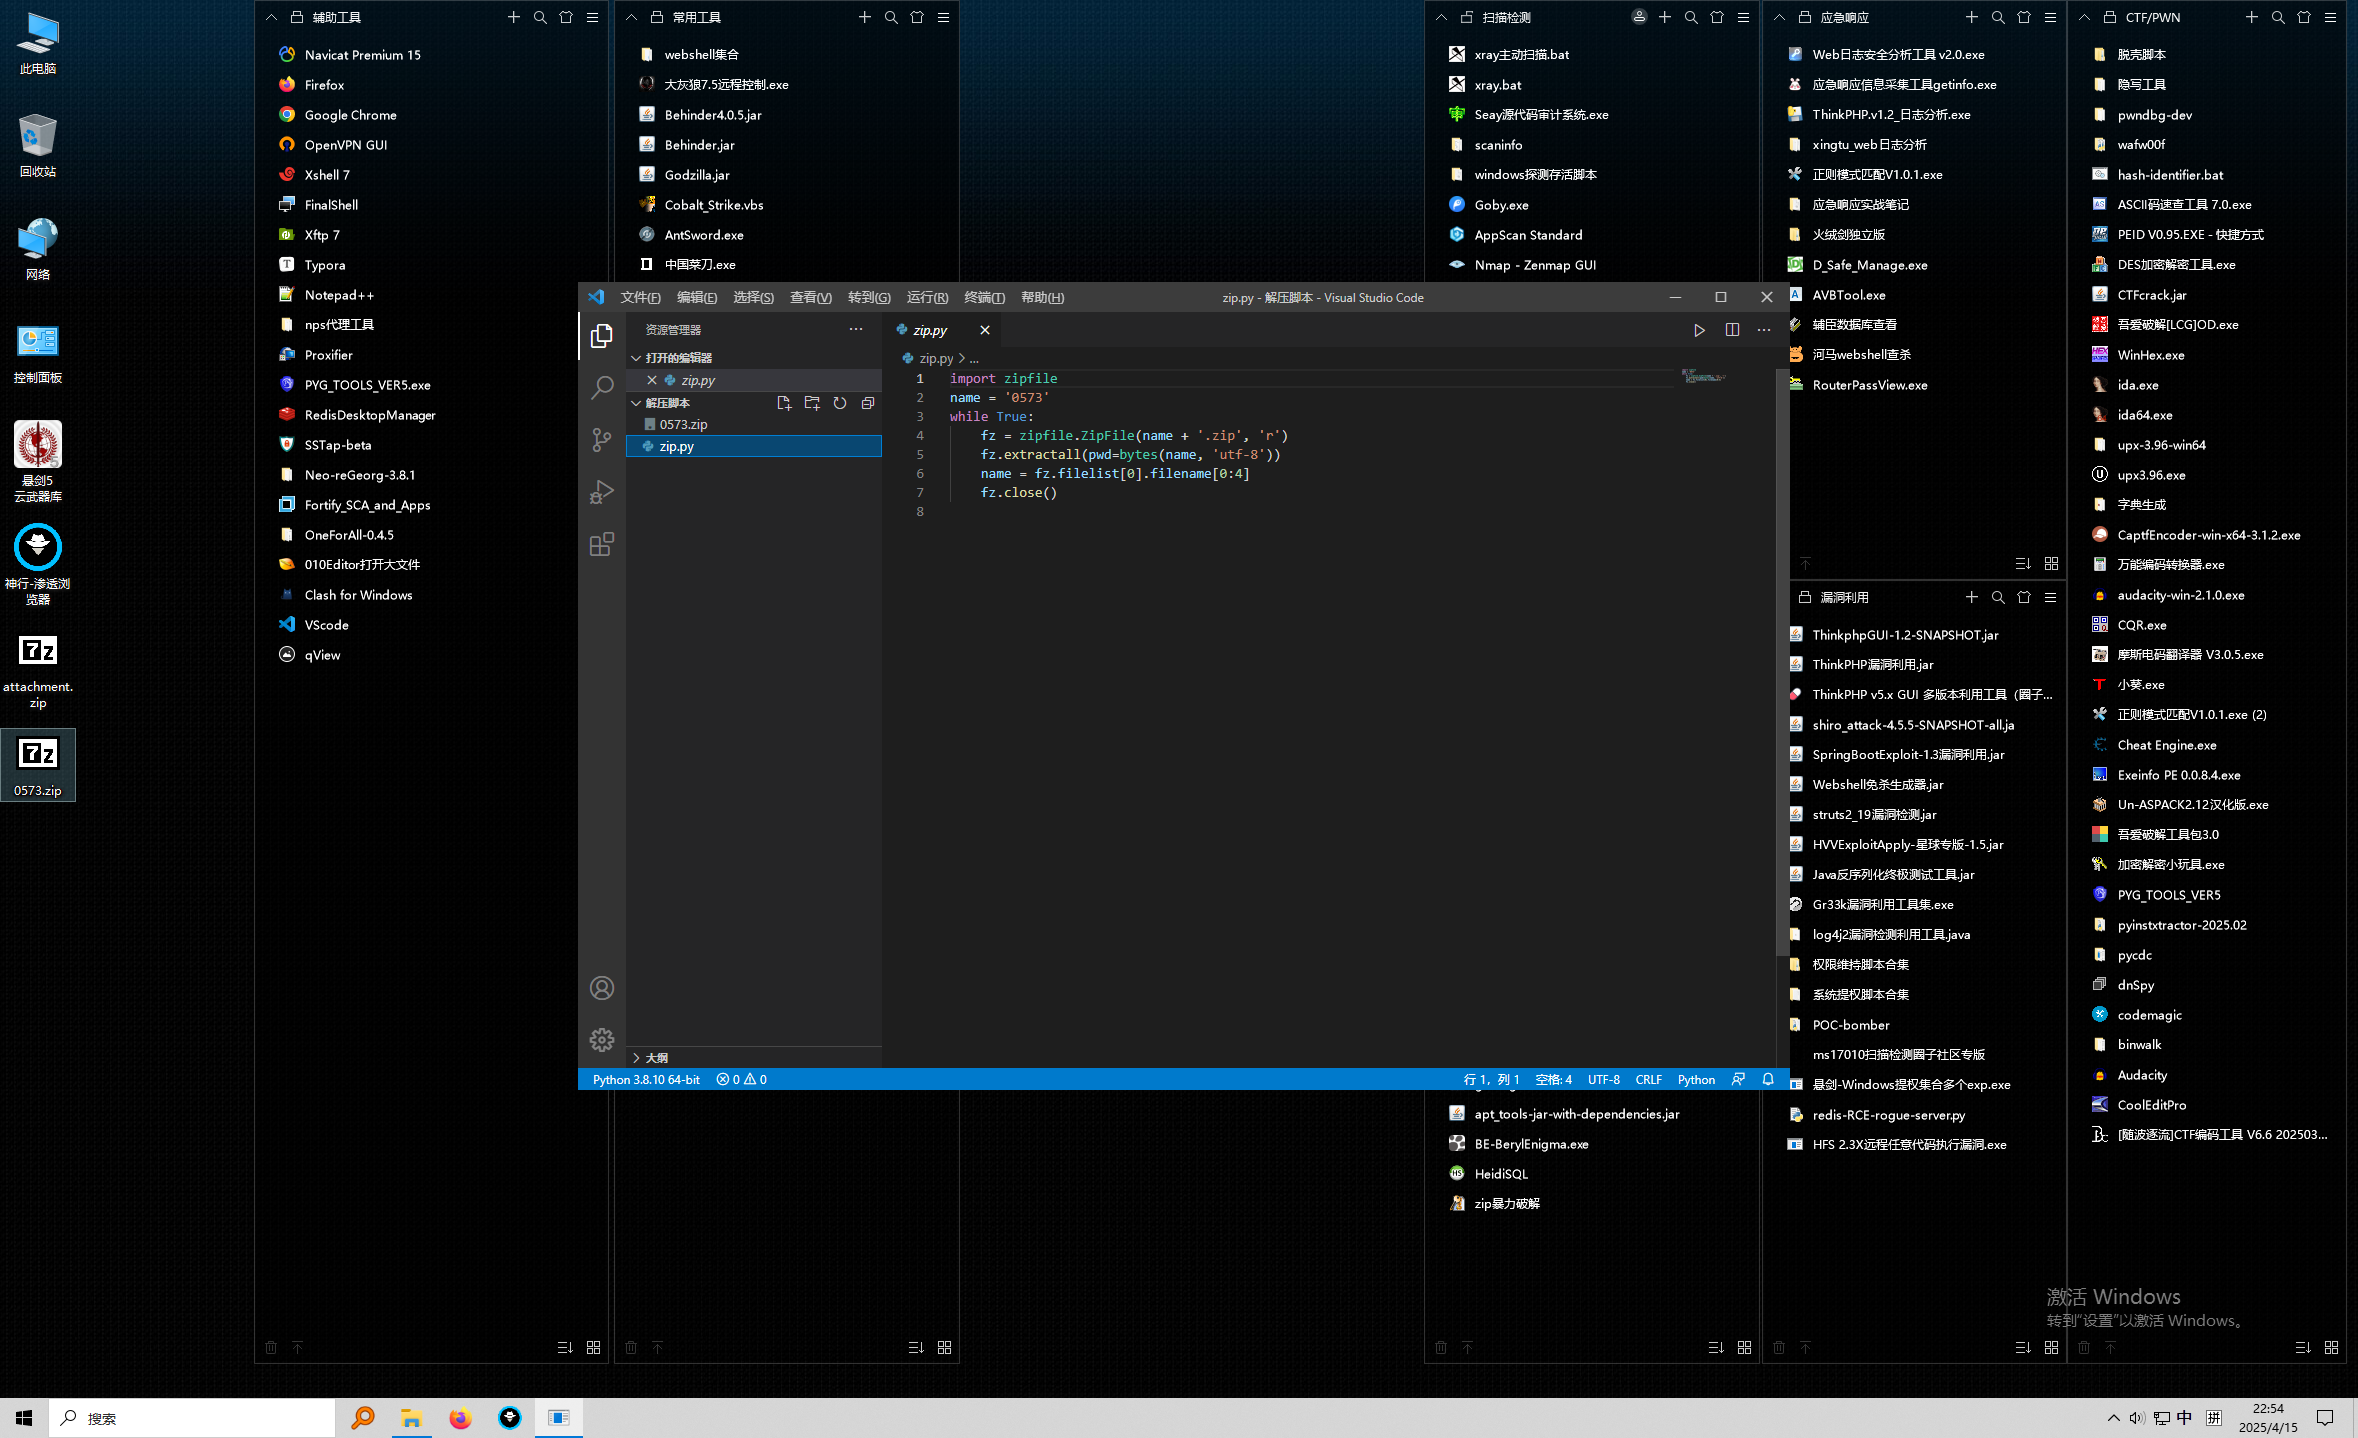Collapse the 打开的编辑器 section
2358x1438 pixels.
(x=636, y=358)
